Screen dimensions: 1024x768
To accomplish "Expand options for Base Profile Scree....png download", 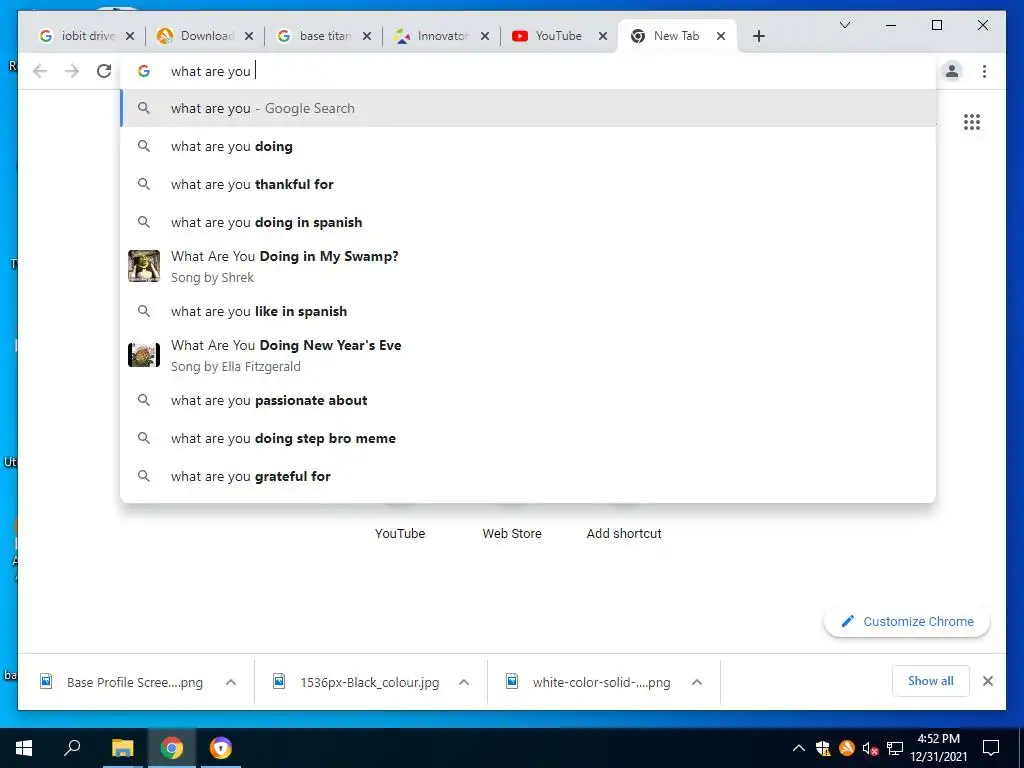I will [231, 682].
